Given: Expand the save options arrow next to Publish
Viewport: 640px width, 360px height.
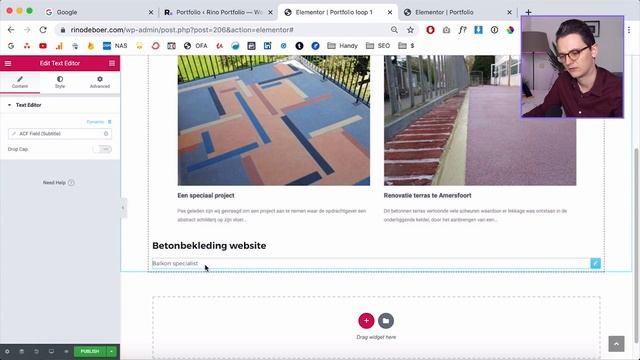Looking at the screenshot, I should coord(111,351).
